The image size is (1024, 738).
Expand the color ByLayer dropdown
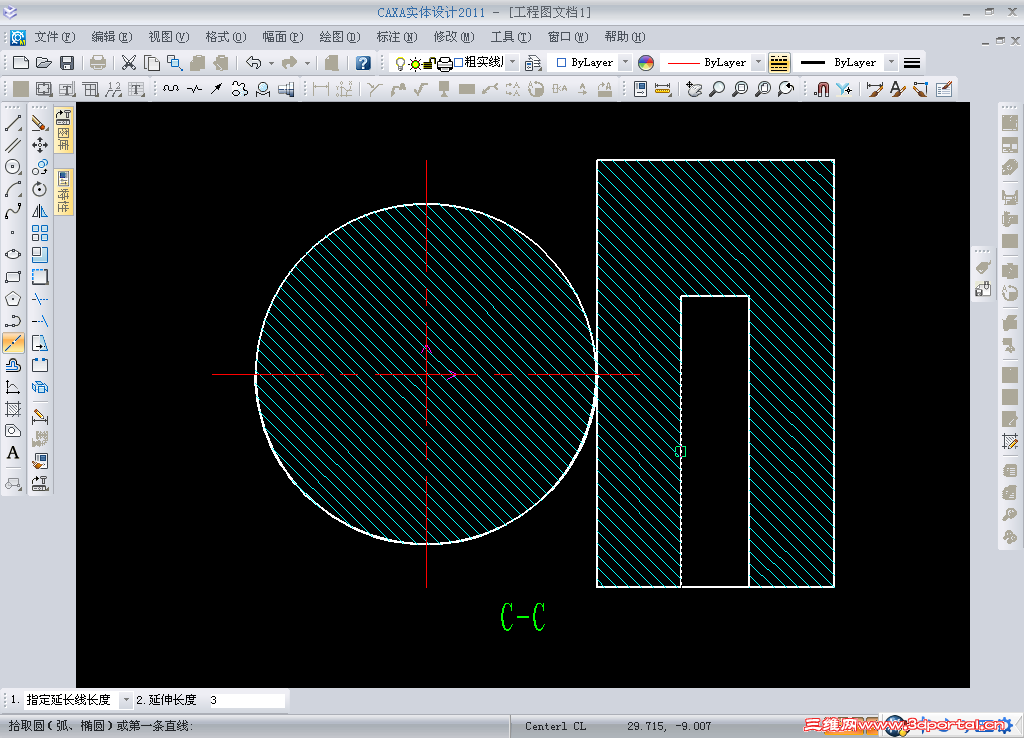[625, 63]
